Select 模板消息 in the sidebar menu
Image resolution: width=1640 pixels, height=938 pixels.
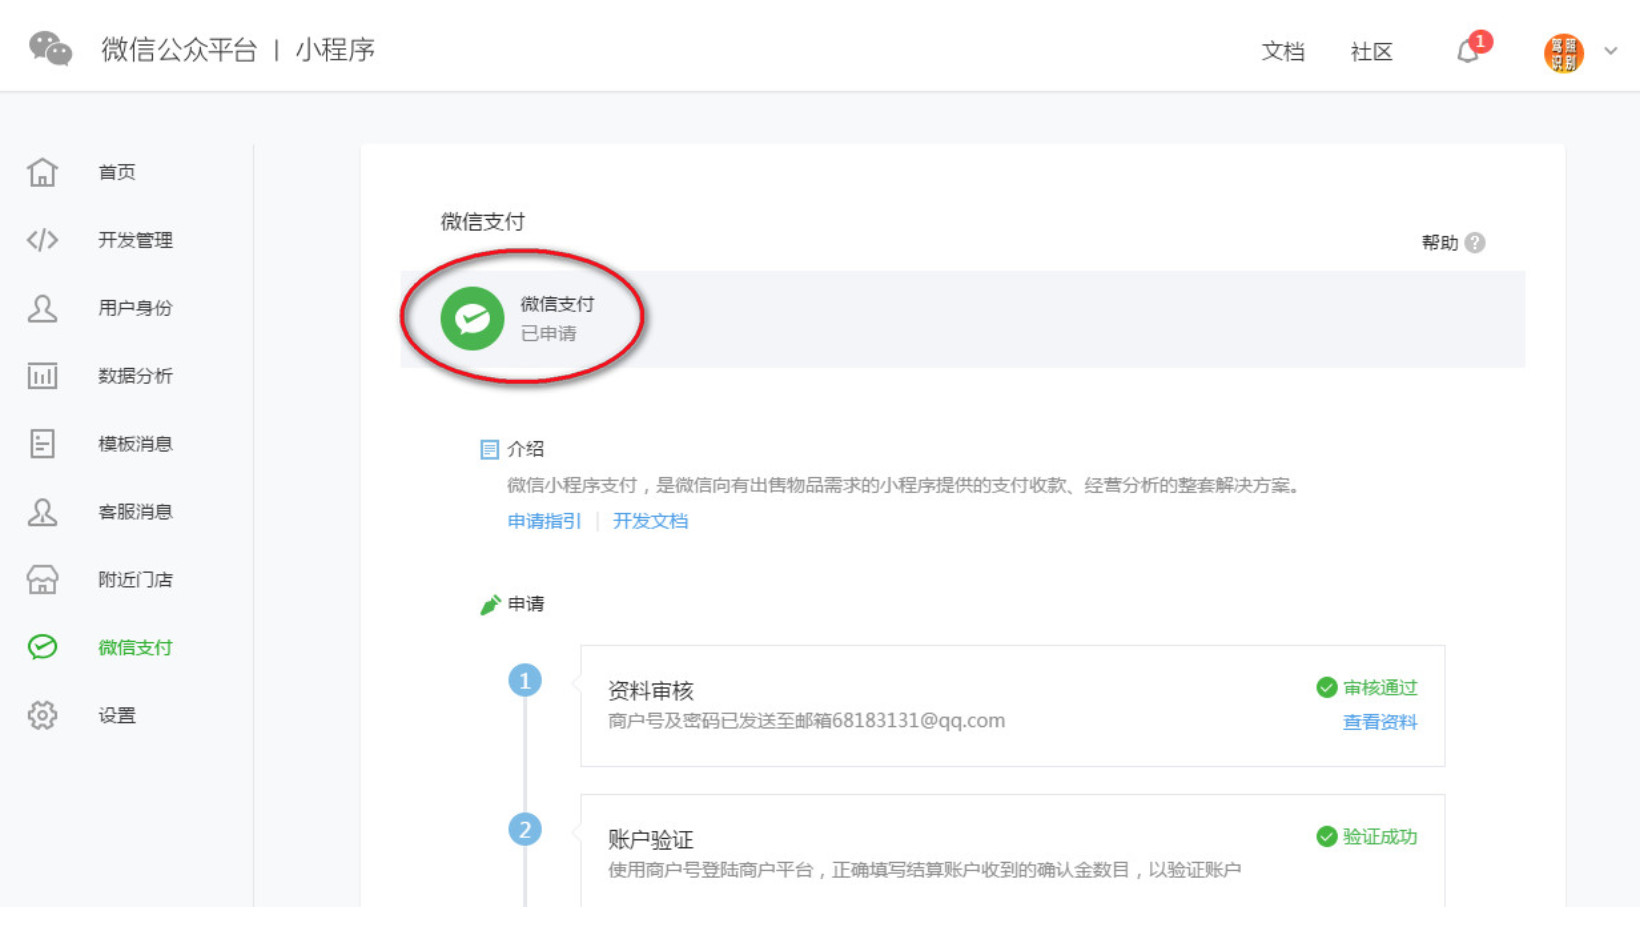coord(136,444)
